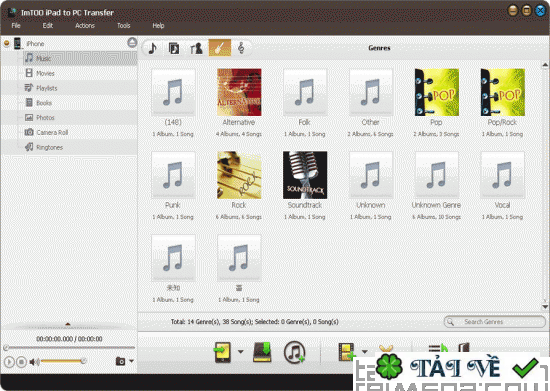Eject the iPhone device
The width and height of the screenshot is (550, 391).
132,43
